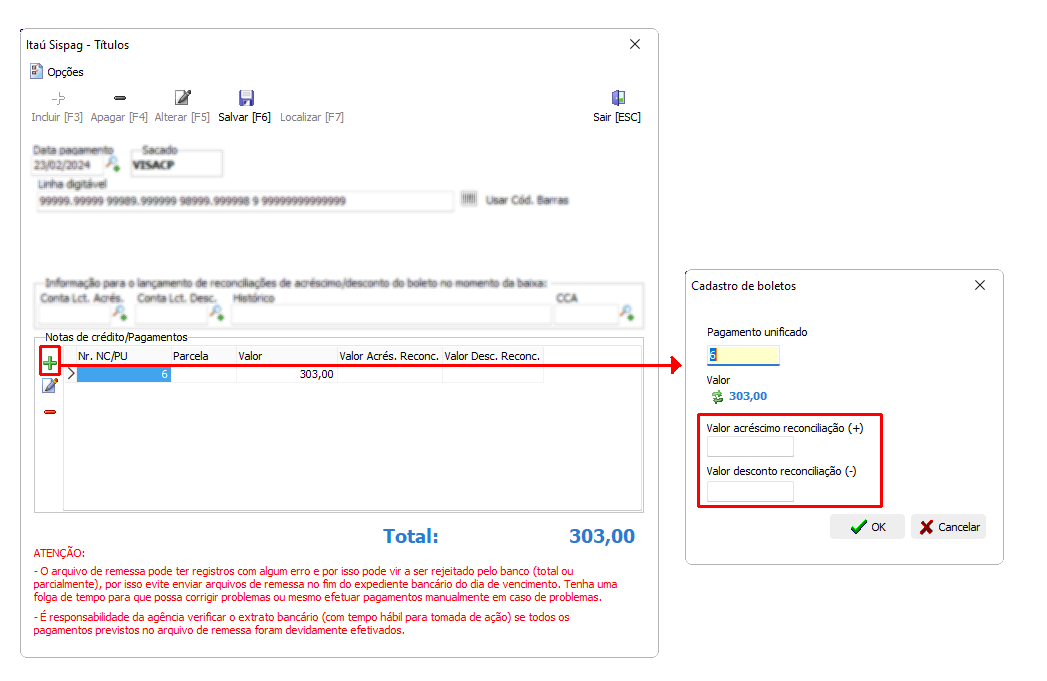The height and width of the screenshot is (681, 1047).
Task: Select the grid cell with Nr. NC/PU 6
Action: coord(124,374)
